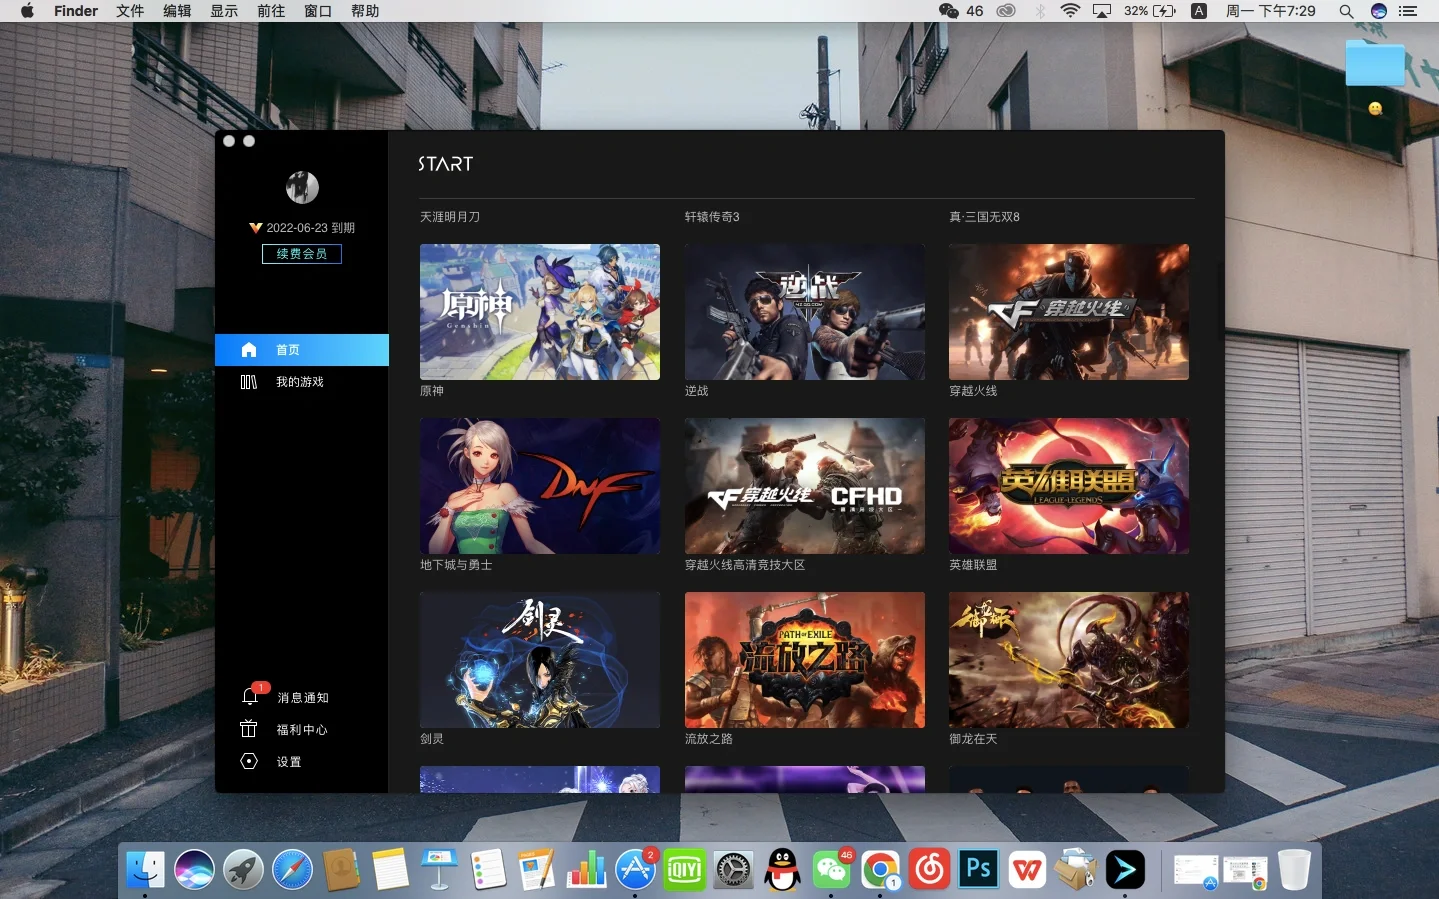The image size is (1439, 899).
Task: Click the VIP badge next to 2022-06-23 到期
Action: click(x=255, y=228)
